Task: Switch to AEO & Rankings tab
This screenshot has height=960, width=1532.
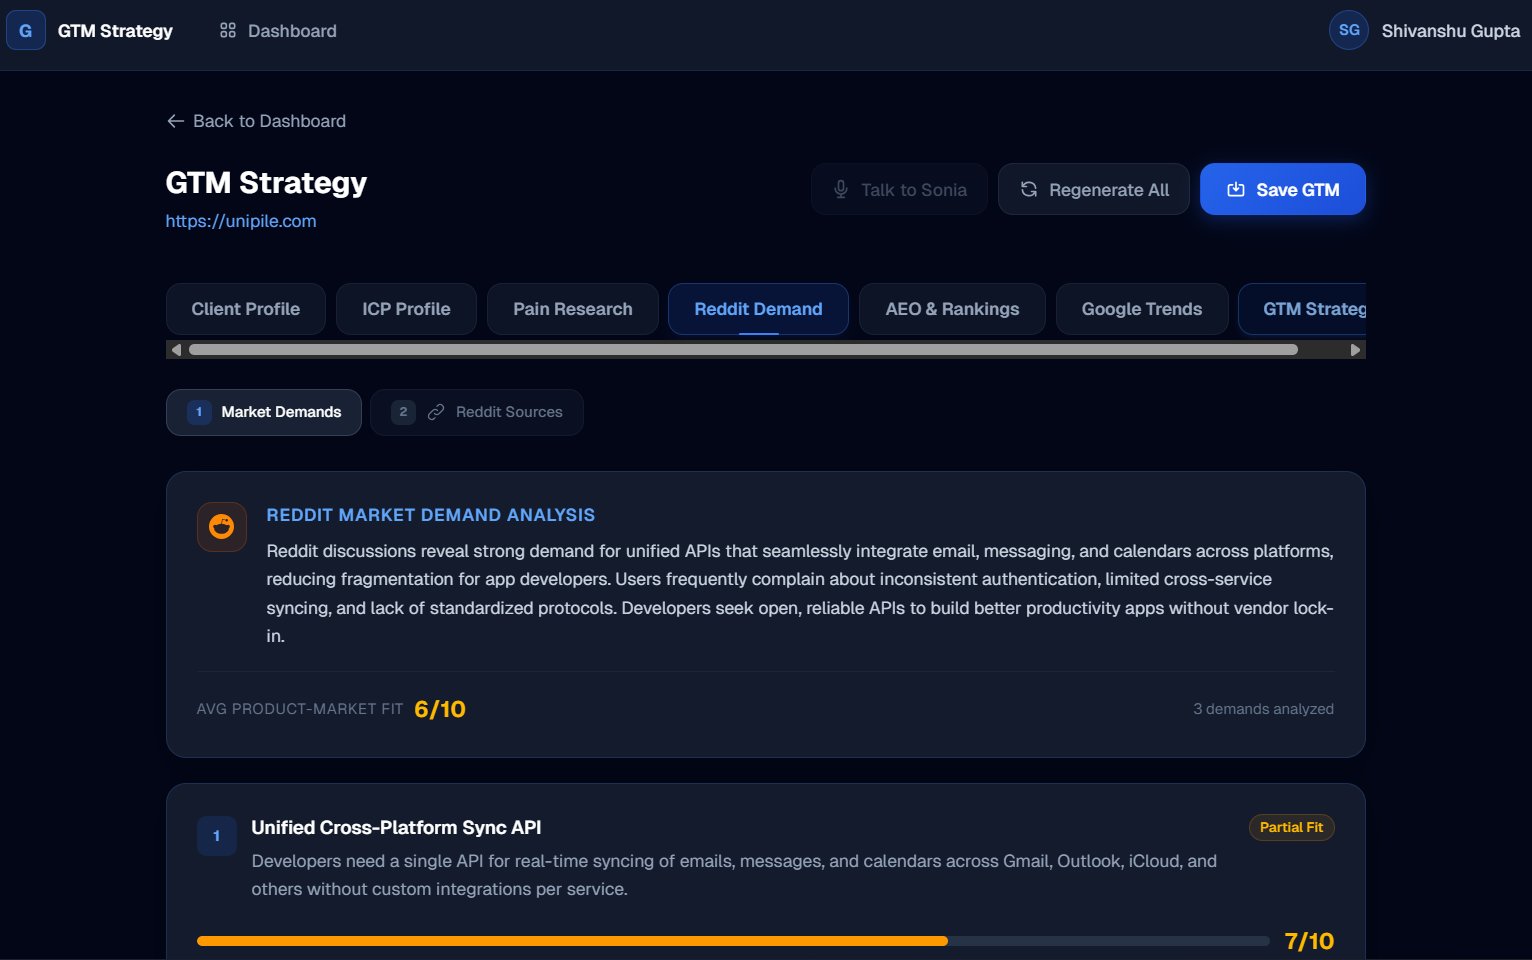Action: 952,309
